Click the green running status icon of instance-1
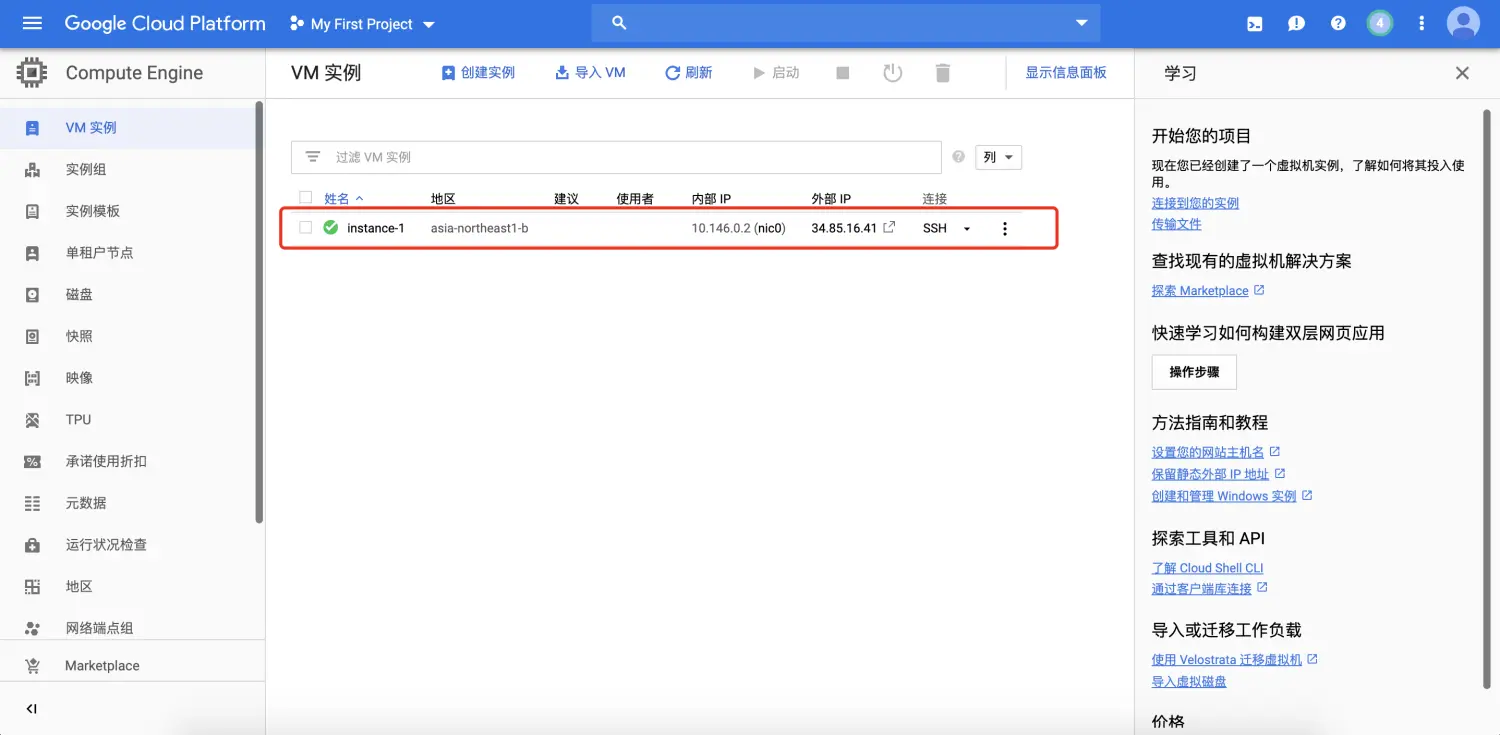Viewport: 1500px width, 735px height. click(x=331, y=227)
